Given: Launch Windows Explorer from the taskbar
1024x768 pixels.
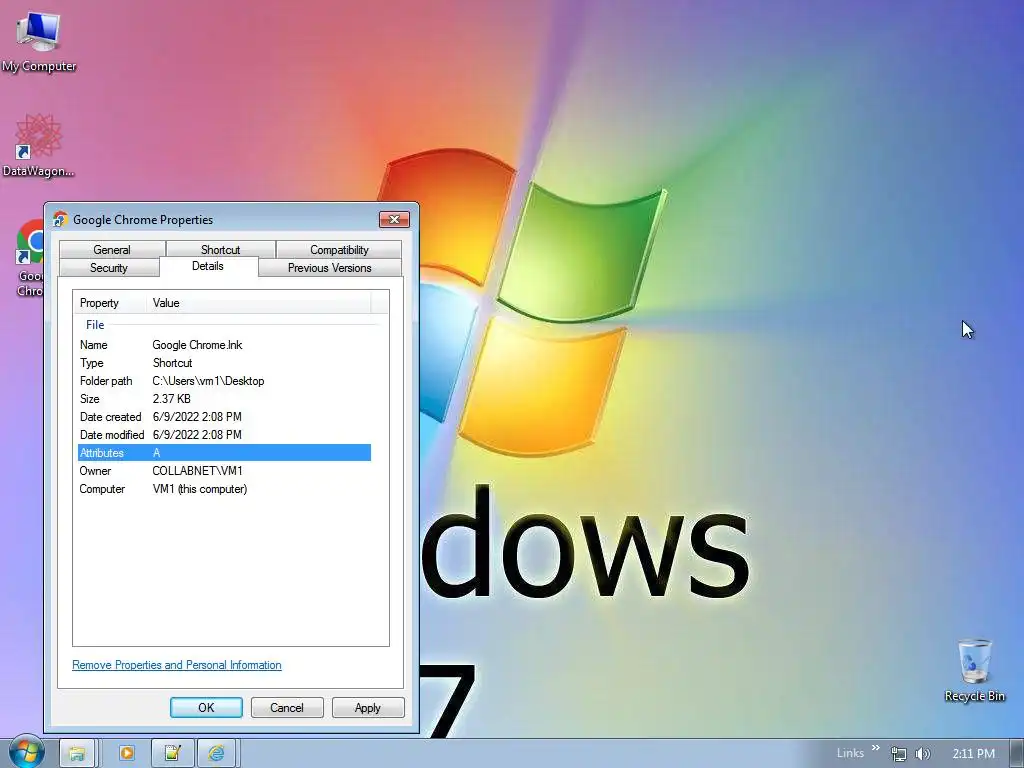Looking at the screenshot, I should [77, 754].
